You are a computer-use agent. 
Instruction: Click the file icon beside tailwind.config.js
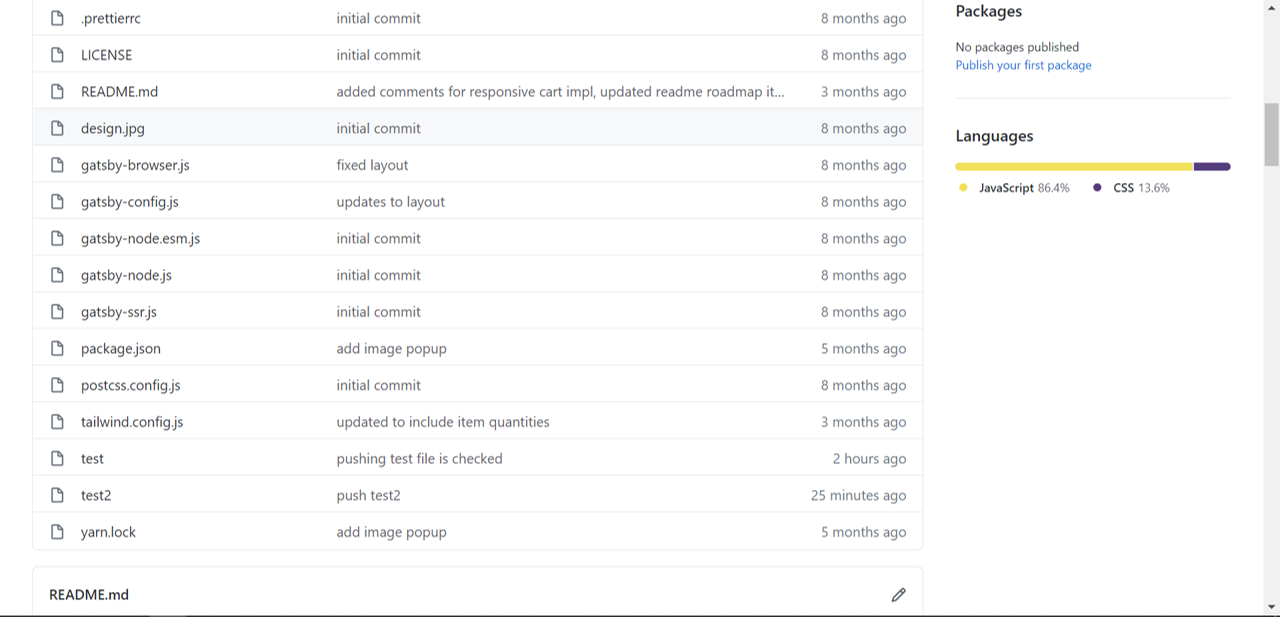pyautogui.click(x=58, y=422)
